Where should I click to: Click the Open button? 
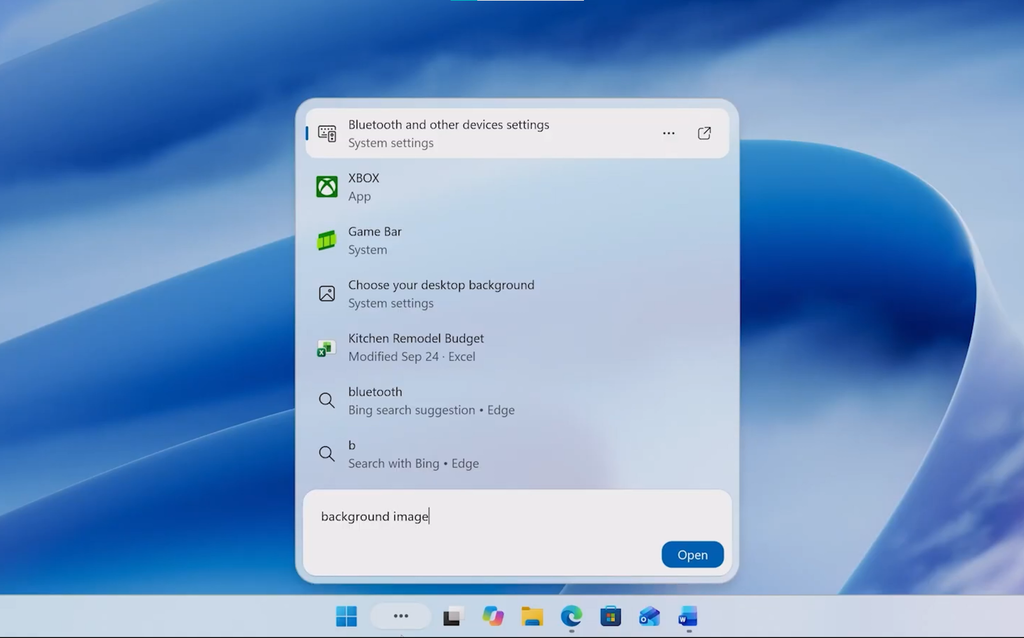692,554
